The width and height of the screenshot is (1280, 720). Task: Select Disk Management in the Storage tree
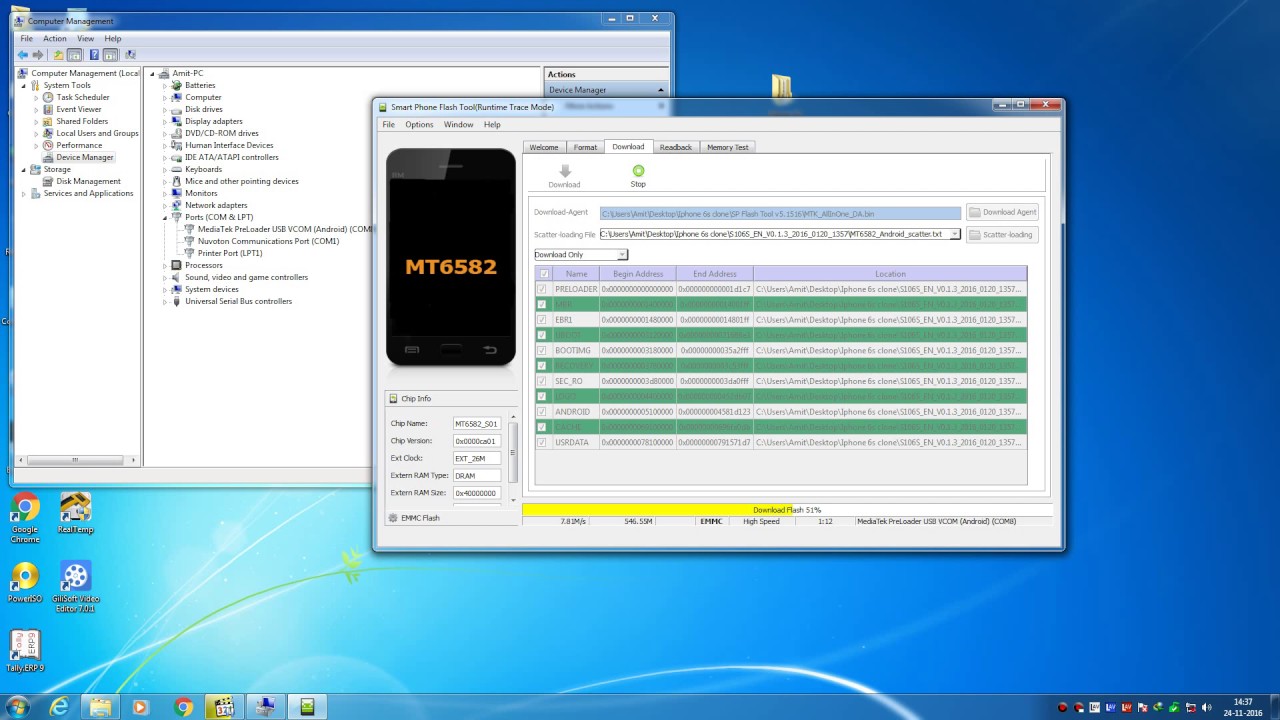88,181
